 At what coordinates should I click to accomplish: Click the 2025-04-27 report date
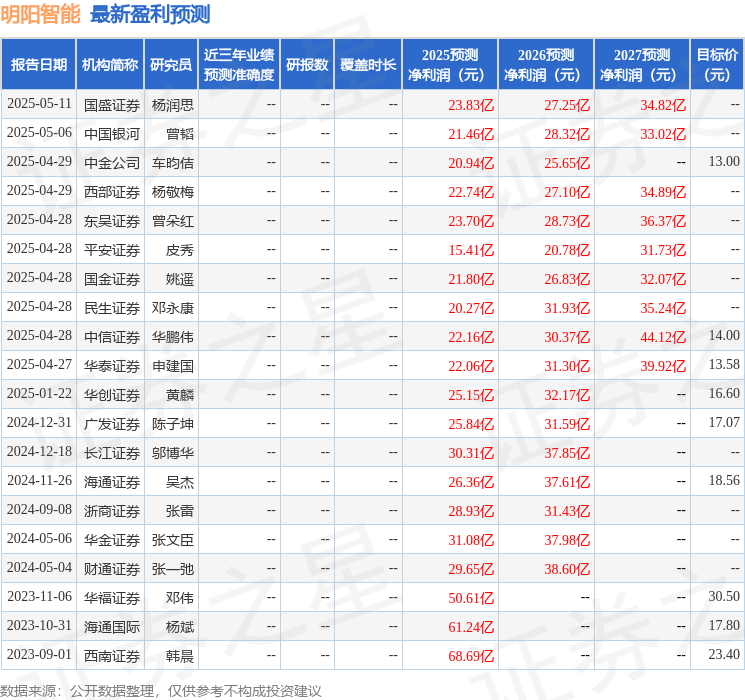pos(39,364)
